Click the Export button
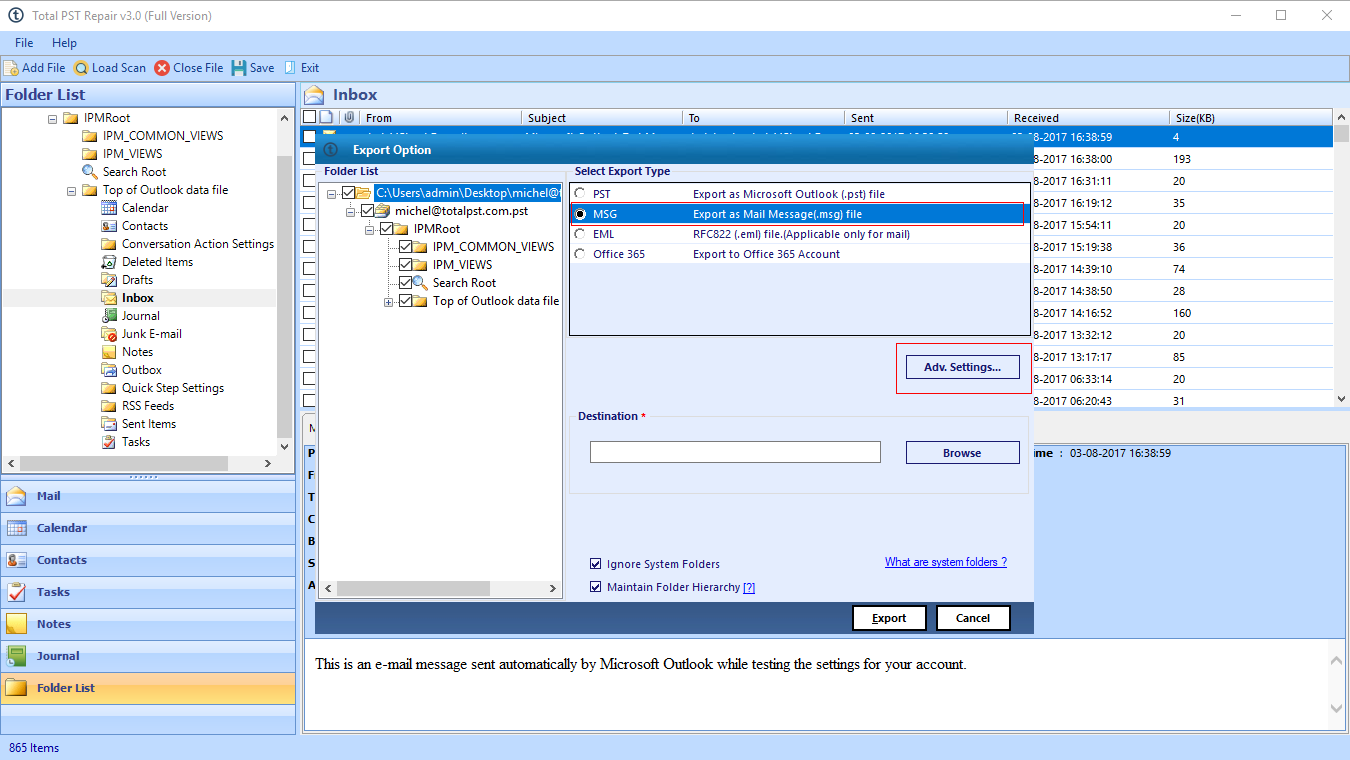Screen dimensions: 1350x760 tap(889, 618)
